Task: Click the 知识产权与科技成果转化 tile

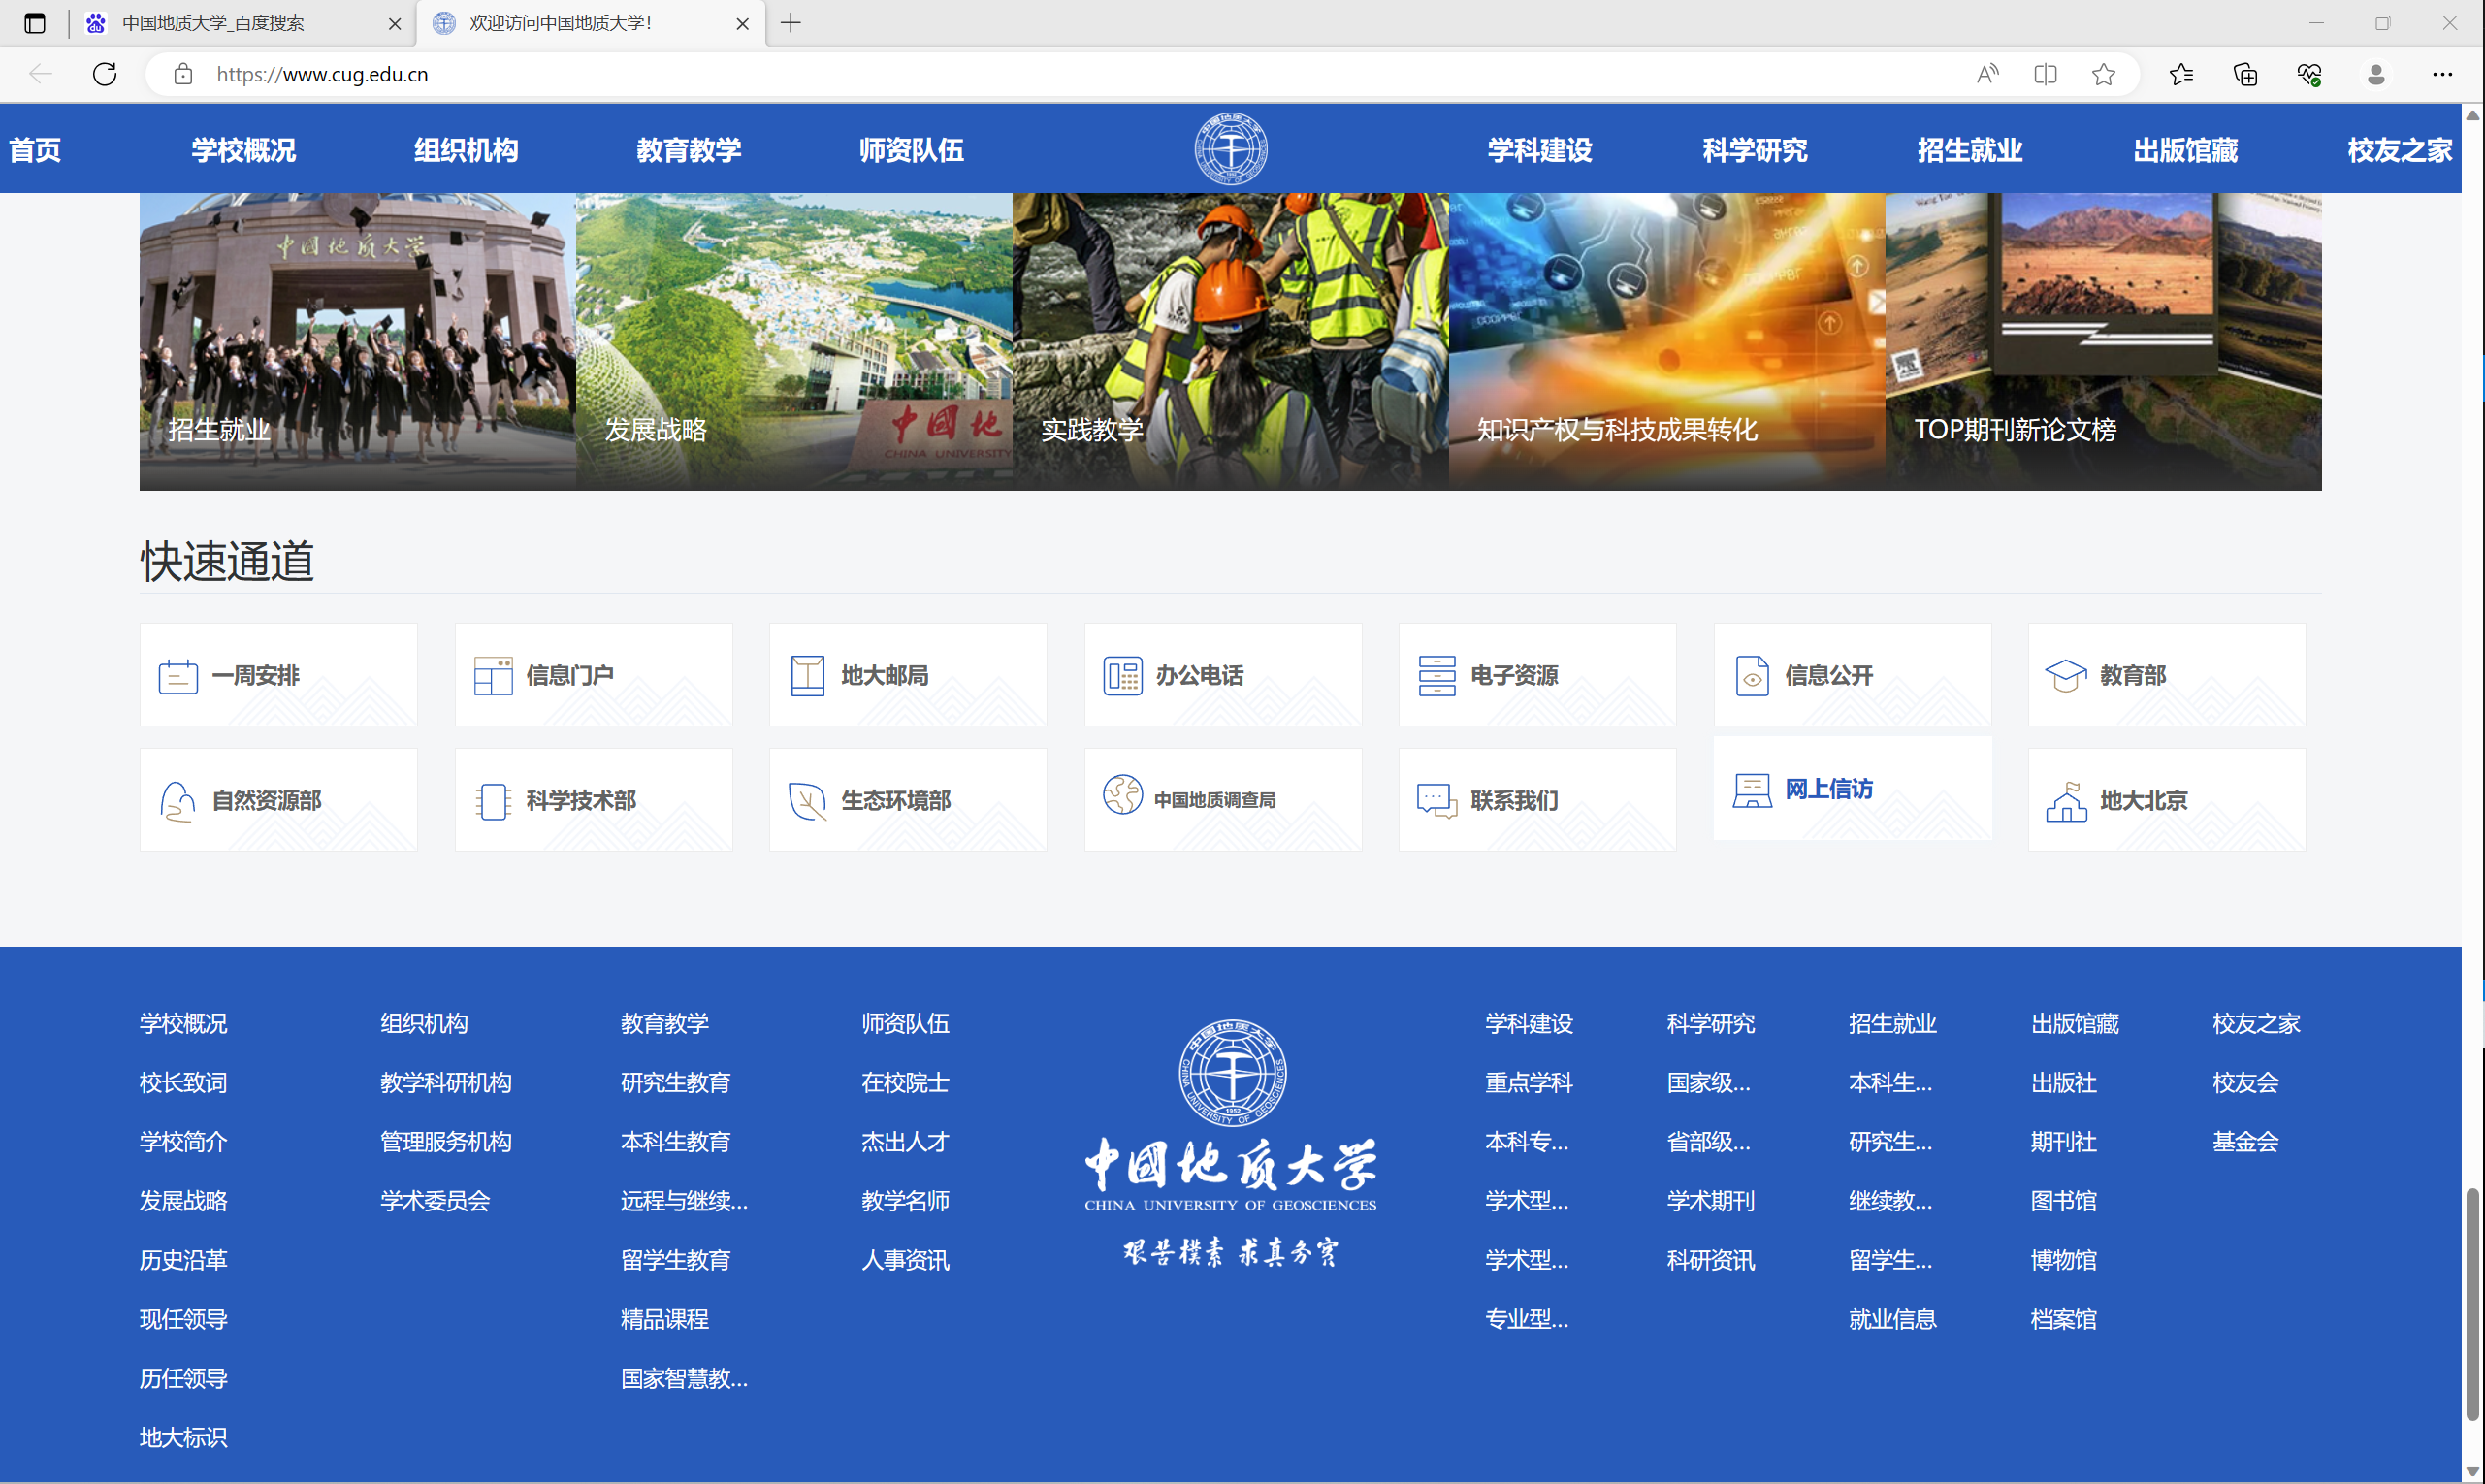Action: click(1667, 341)
